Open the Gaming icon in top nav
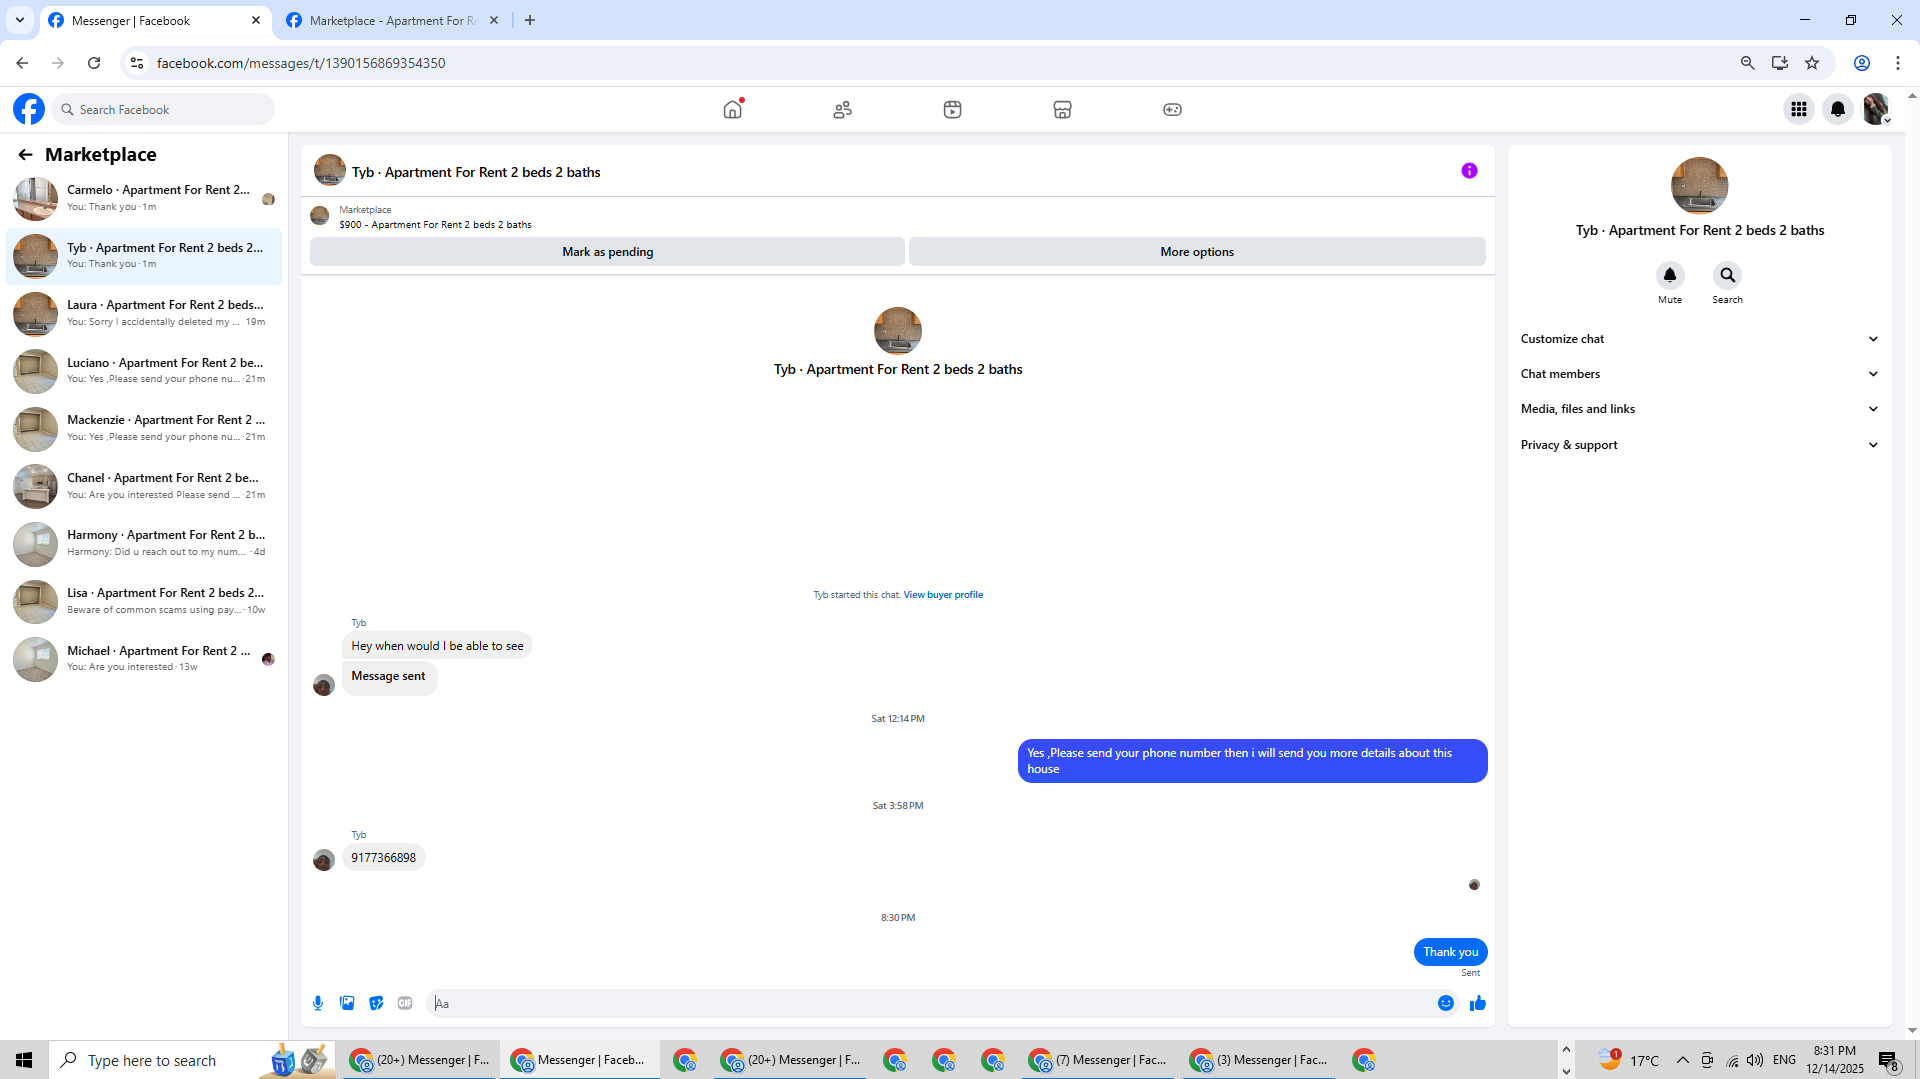Viewport: 1920px width, 1079px height. (x=1173, y=109)
